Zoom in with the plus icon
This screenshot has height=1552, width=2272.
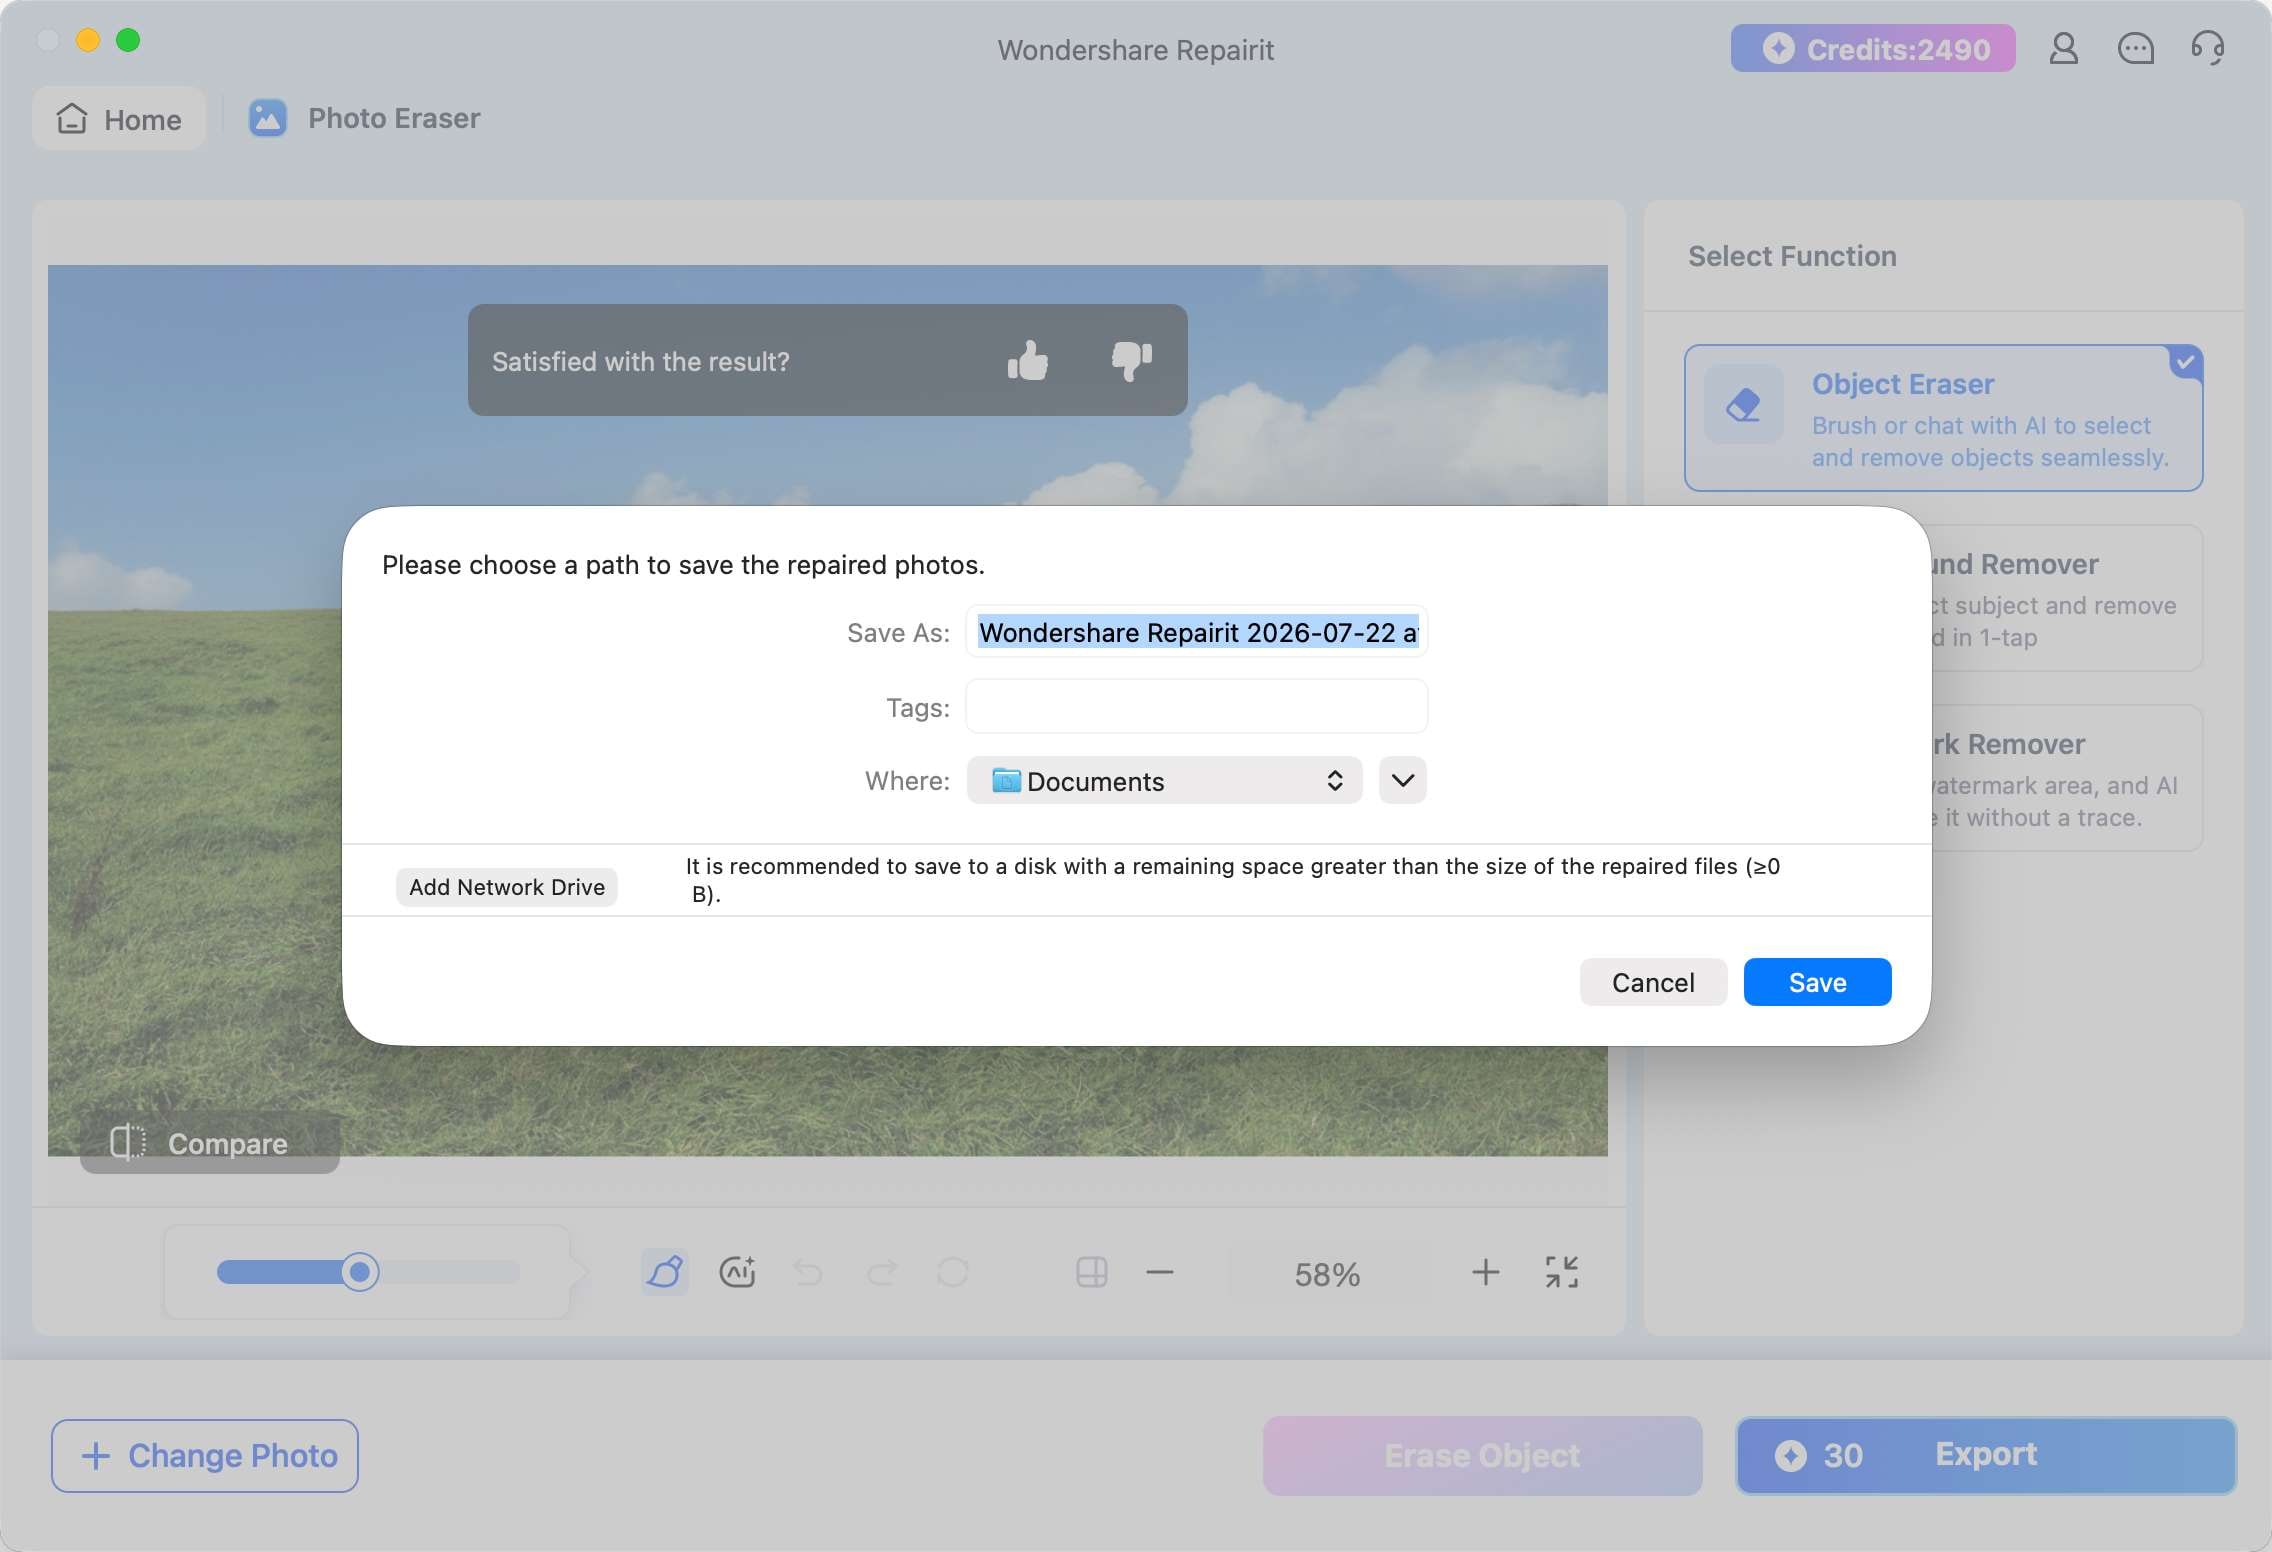point(1486,1272)
